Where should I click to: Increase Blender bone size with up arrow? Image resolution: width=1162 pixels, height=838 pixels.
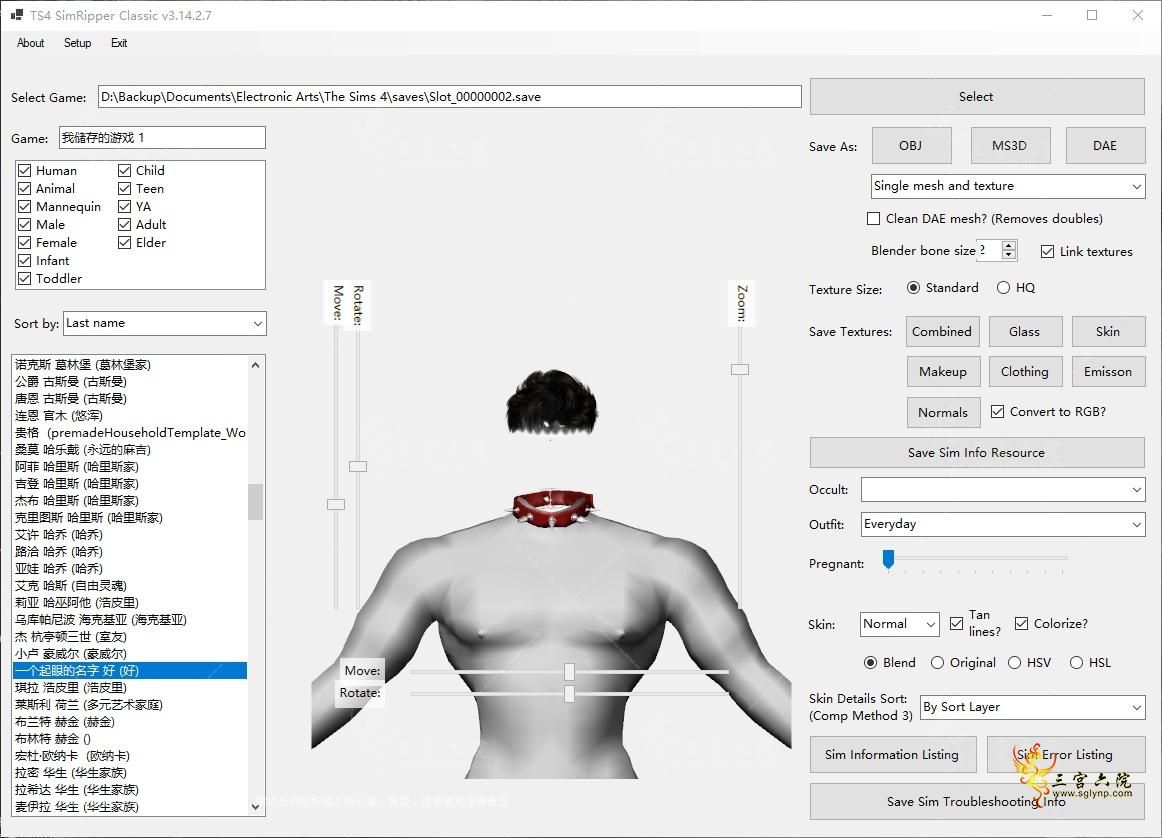coord(1009,245)
